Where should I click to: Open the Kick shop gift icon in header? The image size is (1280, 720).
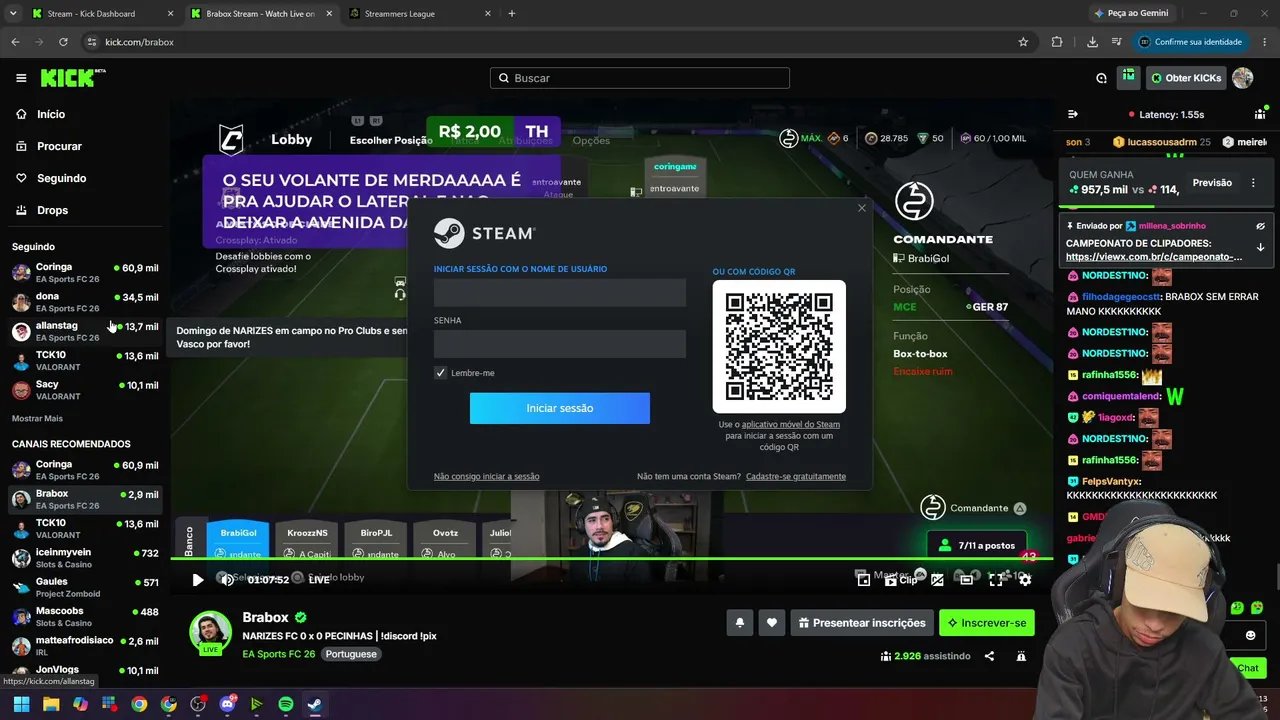(1129, 77)
